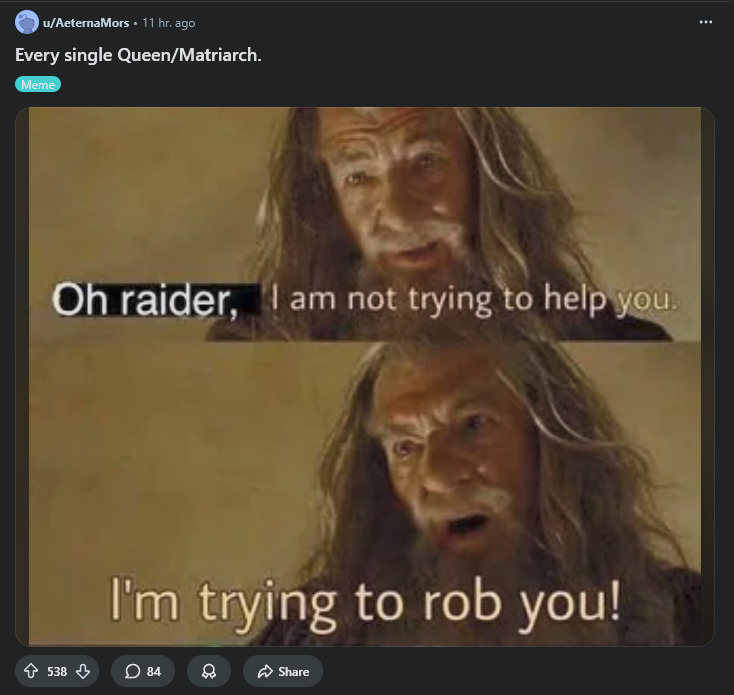Give an award using the award icon
This screenshot has width=734, height=695.
tap(209, 671)
